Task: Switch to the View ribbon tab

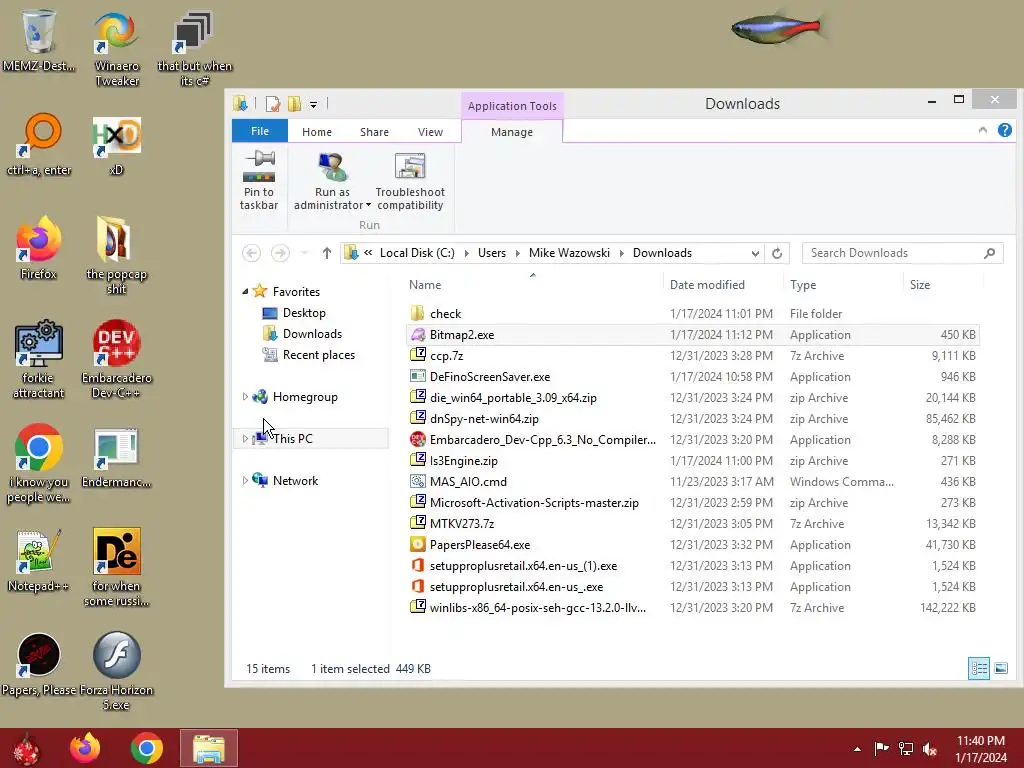Action: (x=430, y=132)
